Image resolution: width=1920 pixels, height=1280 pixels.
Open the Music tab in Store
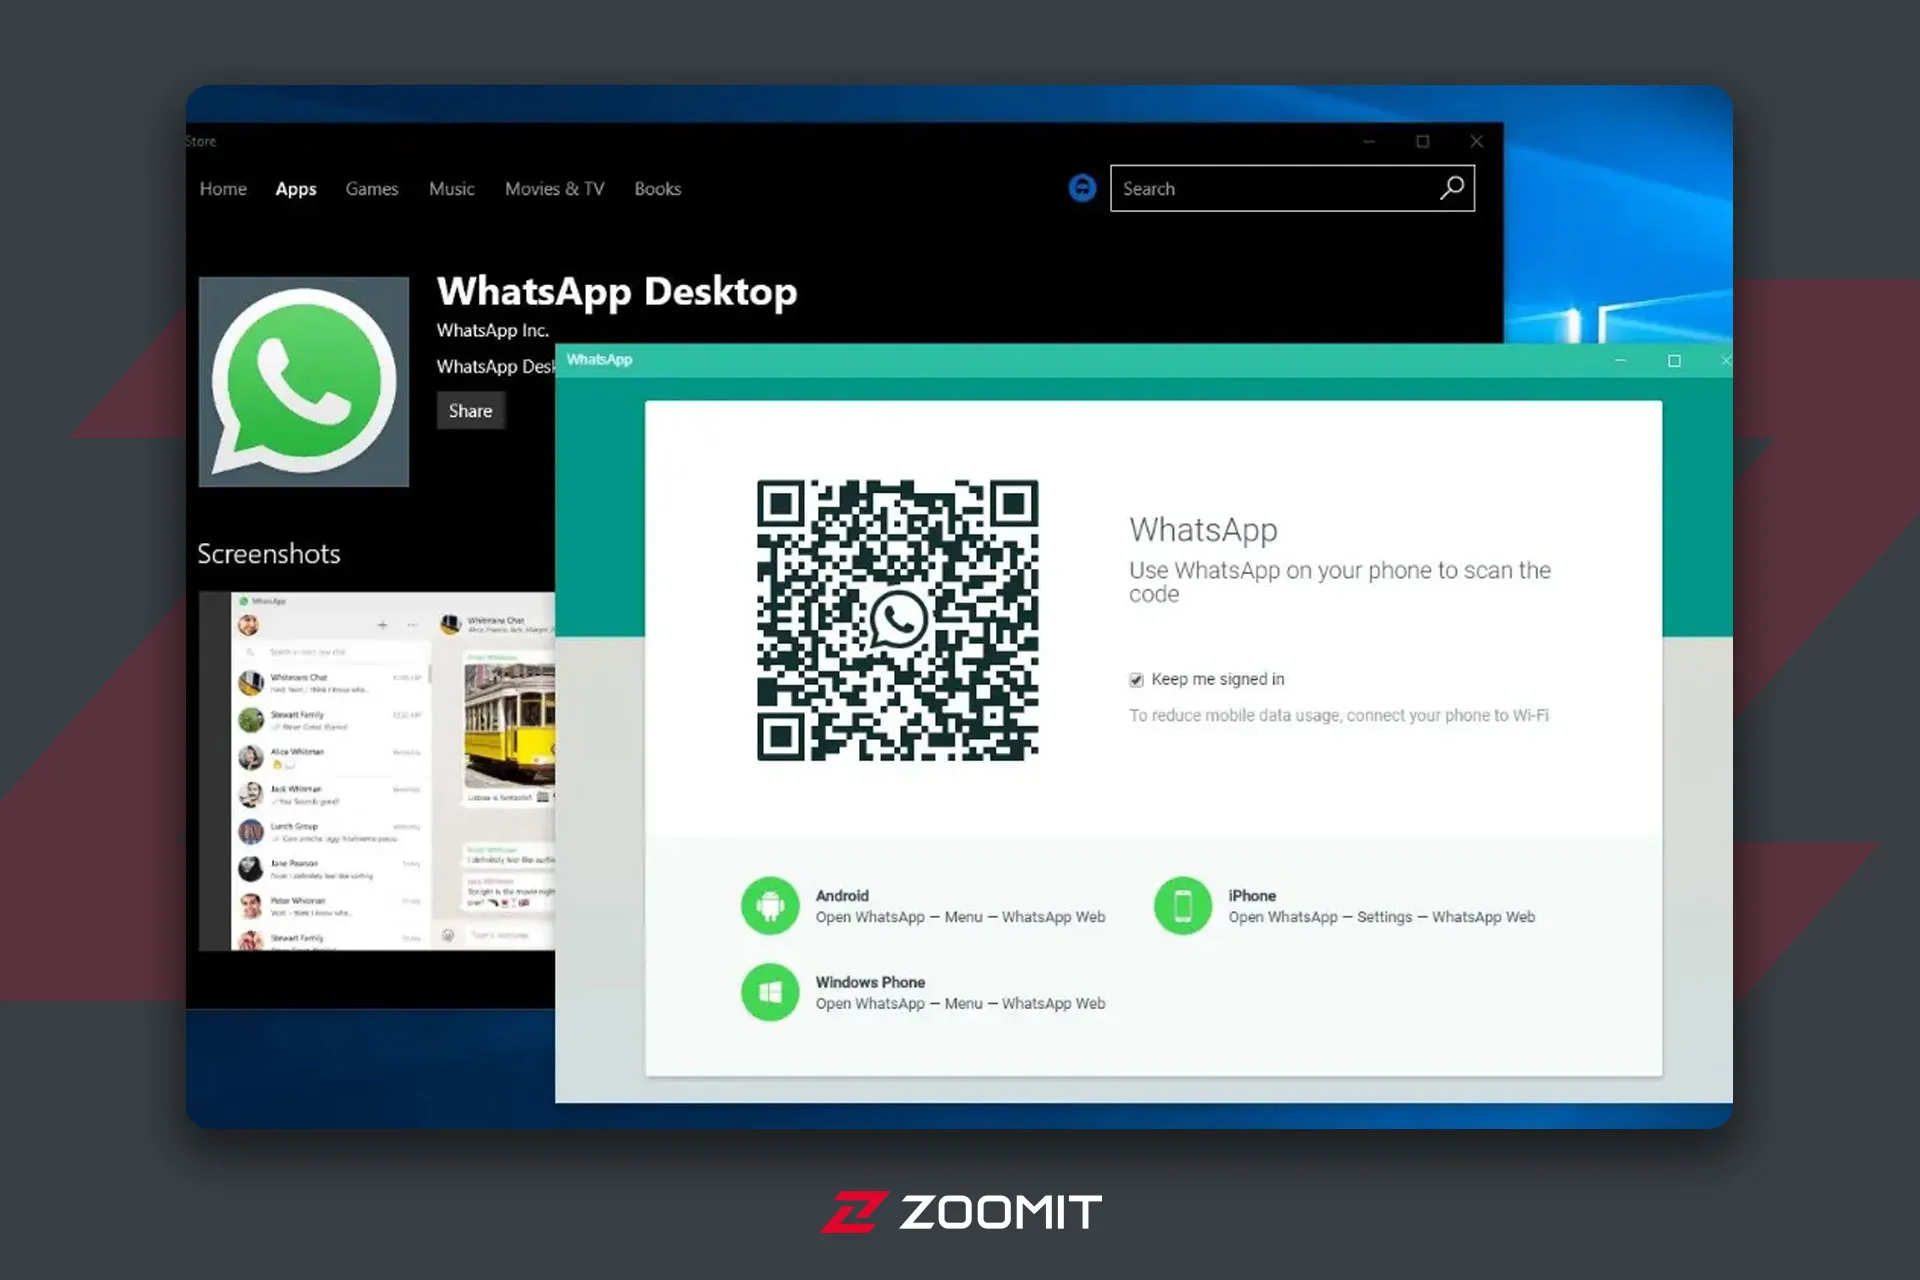pos(452,189)
